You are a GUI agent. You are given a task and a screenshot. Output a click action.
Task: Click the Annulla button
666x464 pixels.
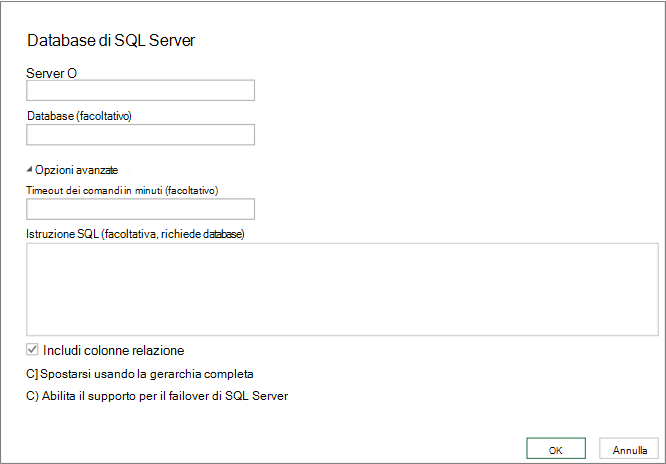pos(629,449)
